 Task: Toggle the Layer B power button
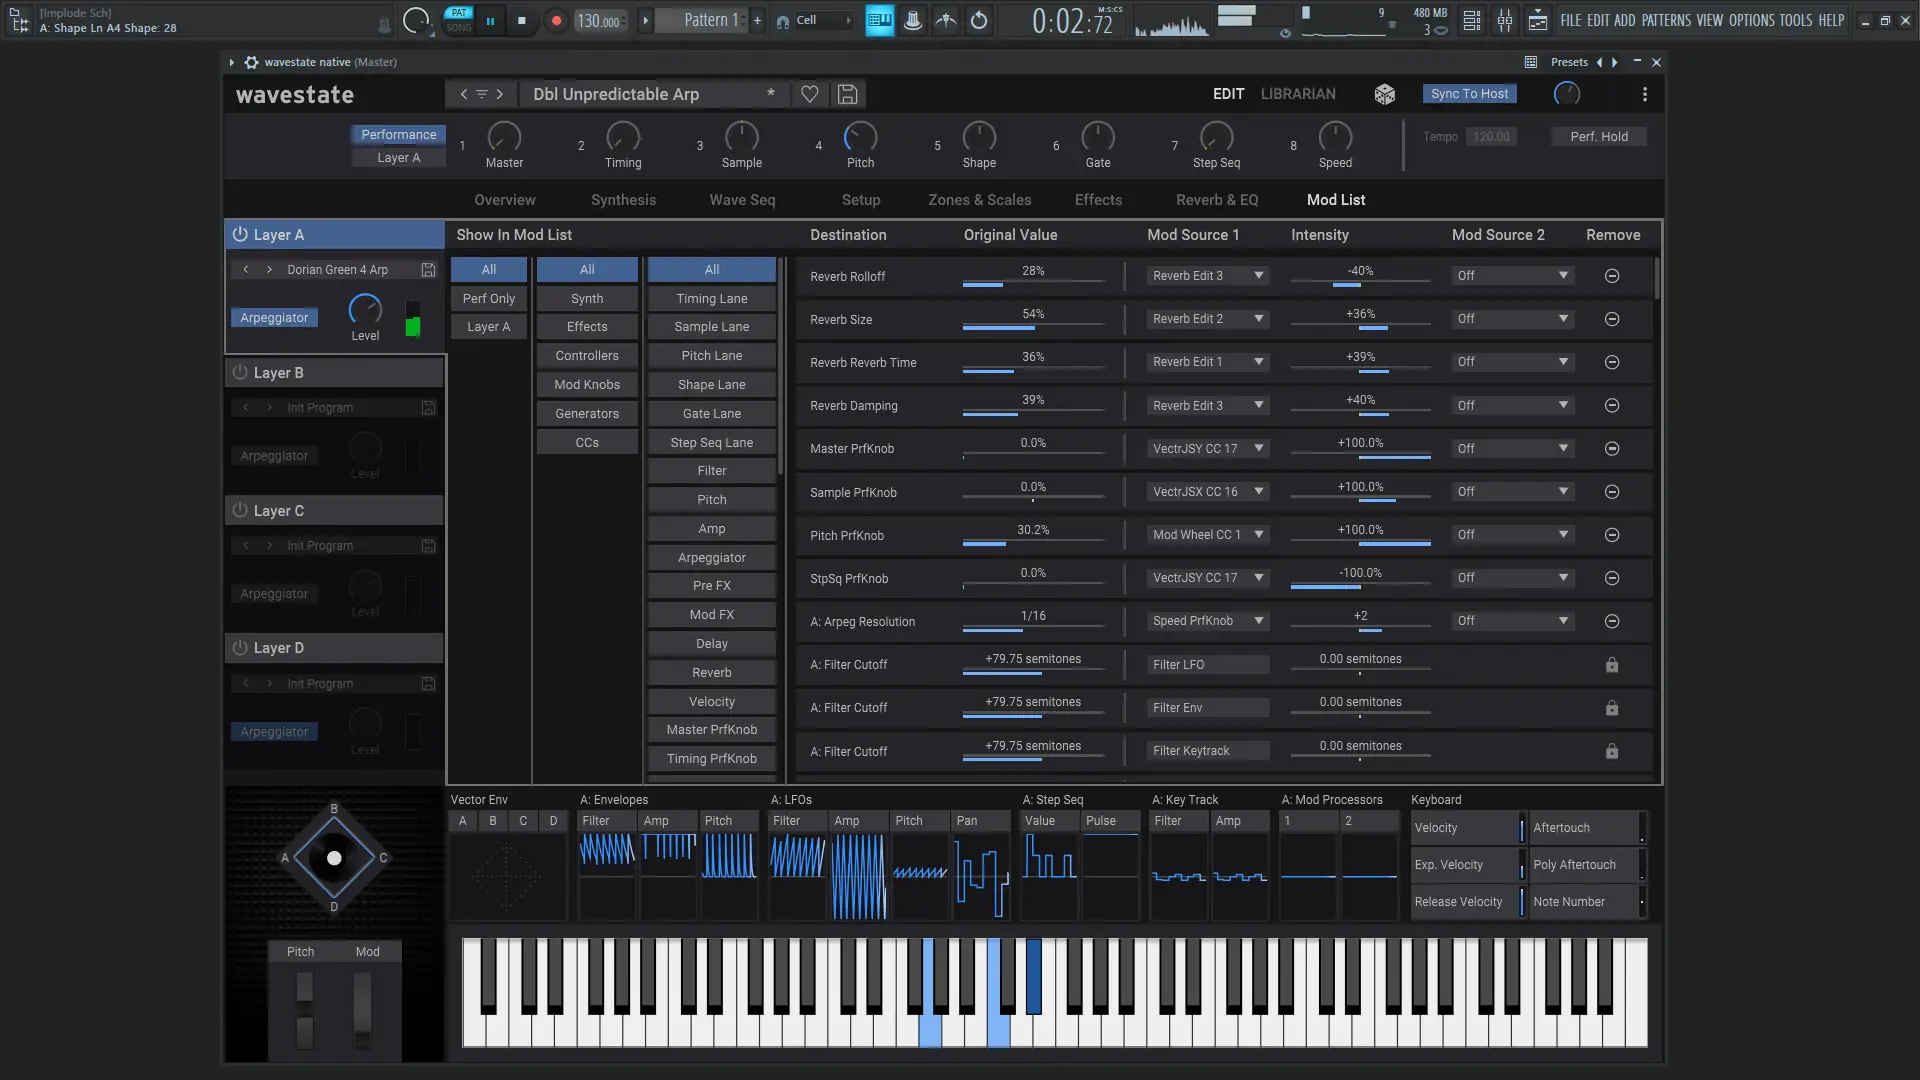[240, 372]
